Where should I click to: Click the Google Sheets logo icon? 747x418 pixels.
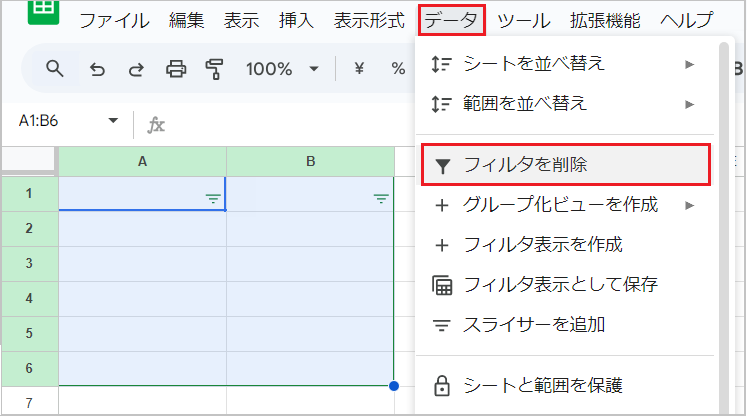tap(43, 11)
